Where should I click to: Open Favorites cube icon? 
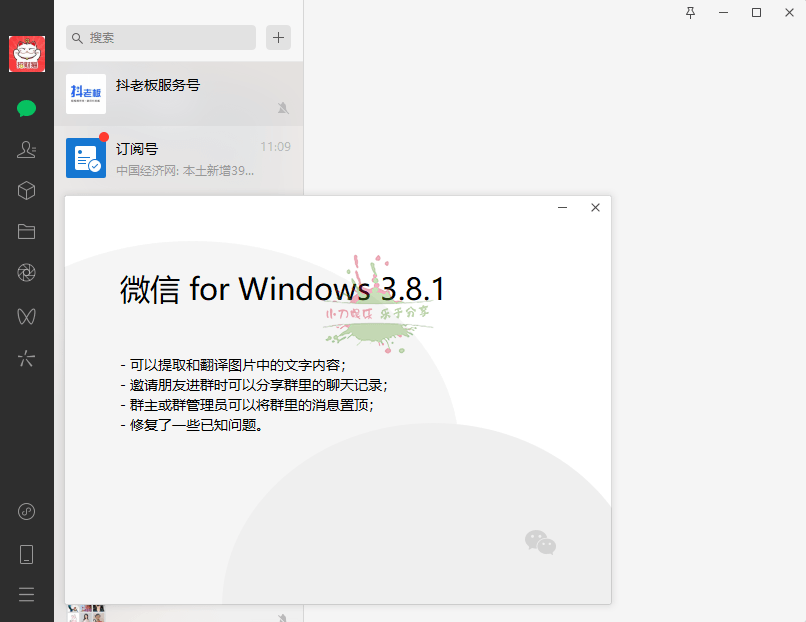(26, 191)
